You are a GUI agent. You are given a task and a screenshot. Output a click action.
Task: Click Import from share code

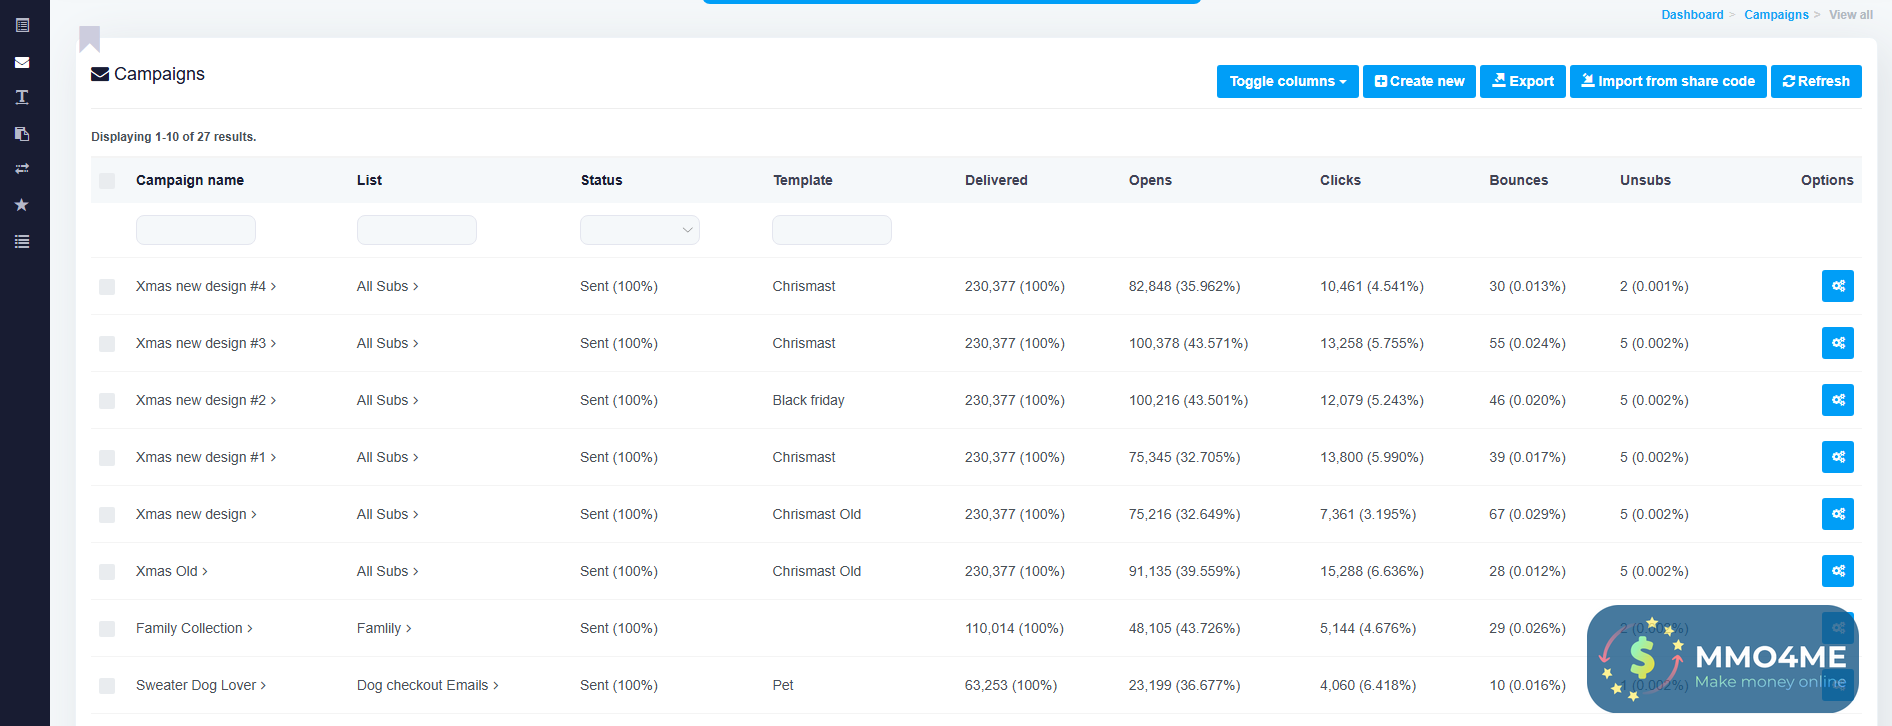[x=1668, y=81]
